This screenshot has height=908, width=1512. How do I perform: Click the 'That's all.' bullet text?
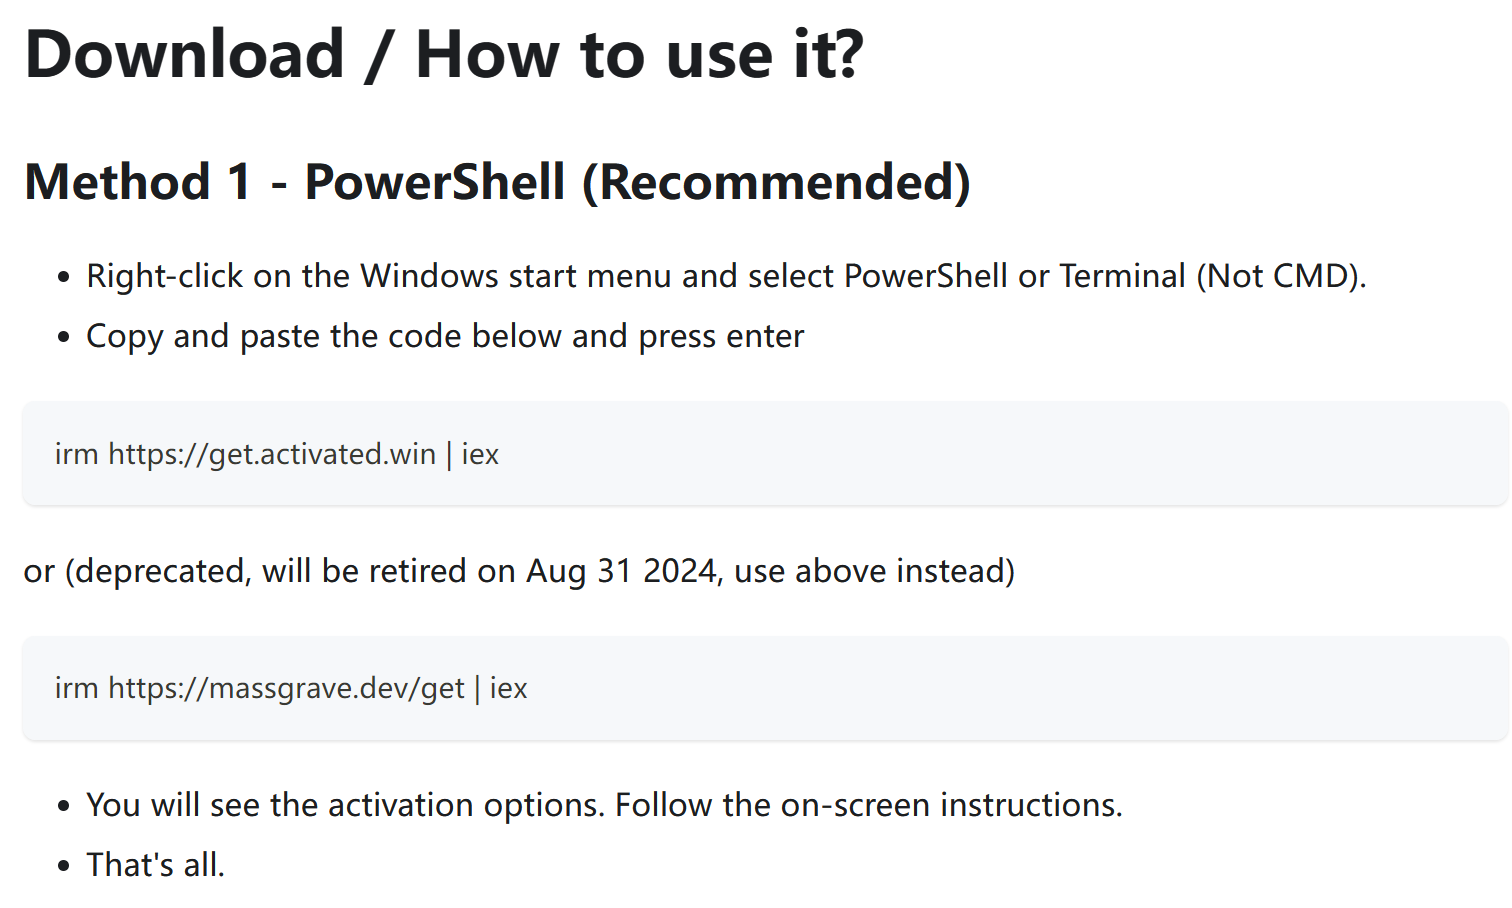[155, 865]
